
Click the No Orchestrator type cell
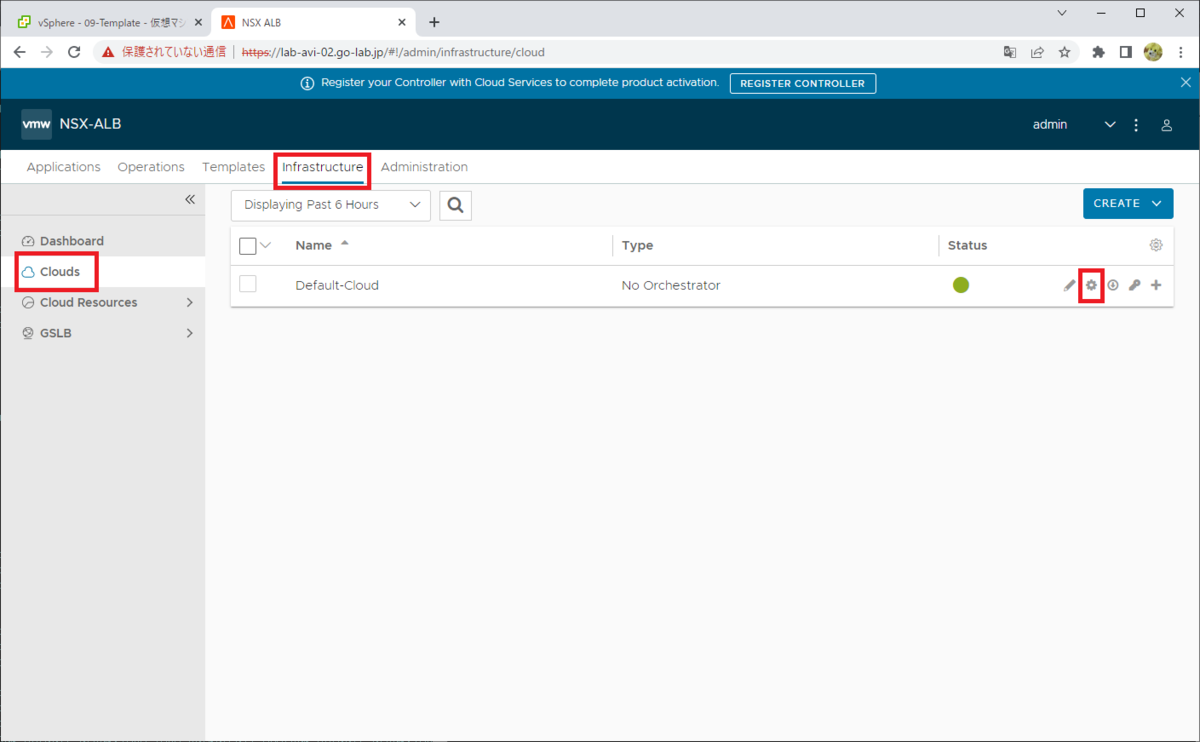[670, 285]
